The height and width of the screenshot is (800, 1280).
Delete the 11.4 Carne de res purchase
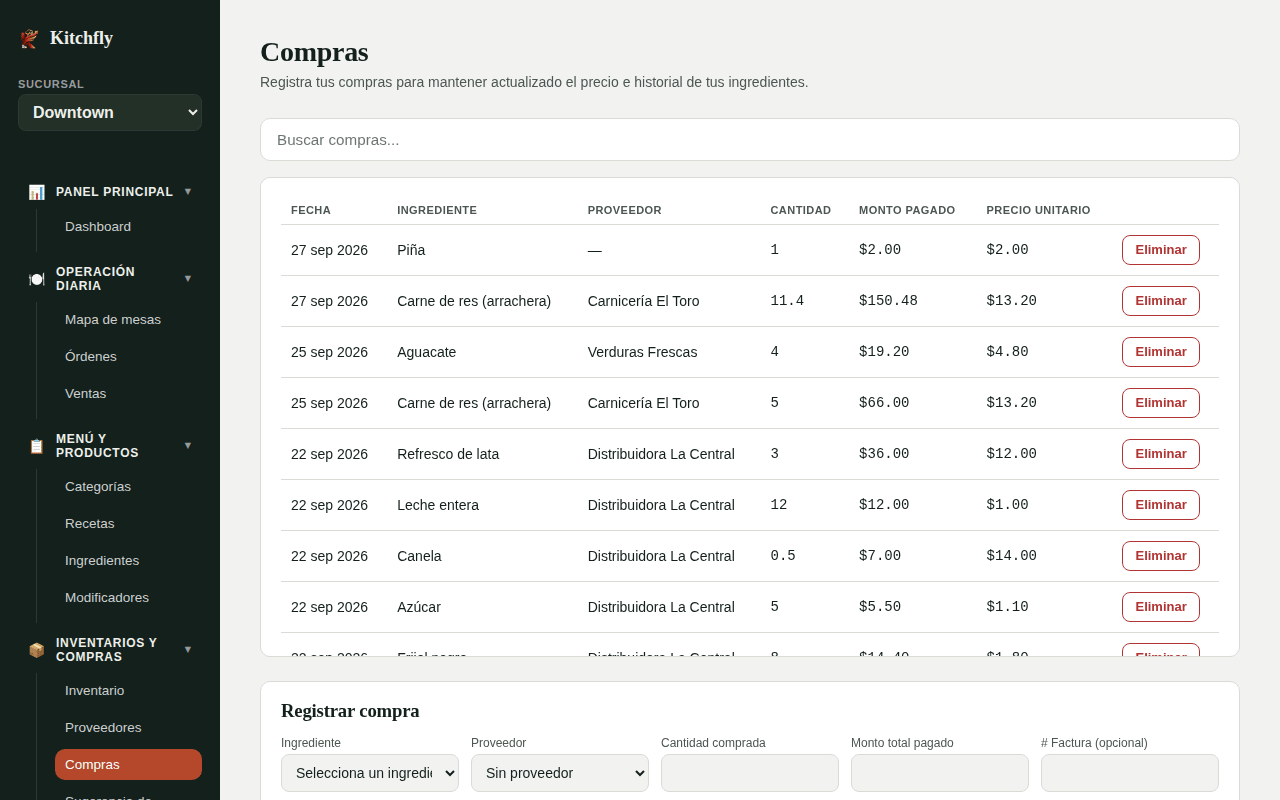tap(1160, 301)
